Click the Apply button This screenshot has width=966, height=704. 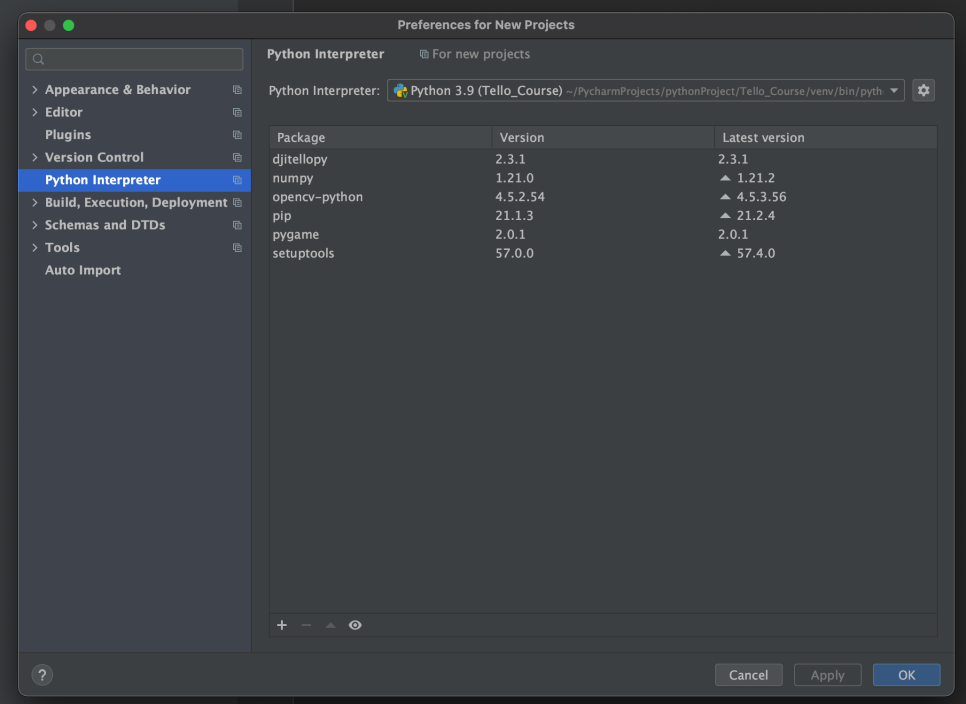tap(827, 675)
